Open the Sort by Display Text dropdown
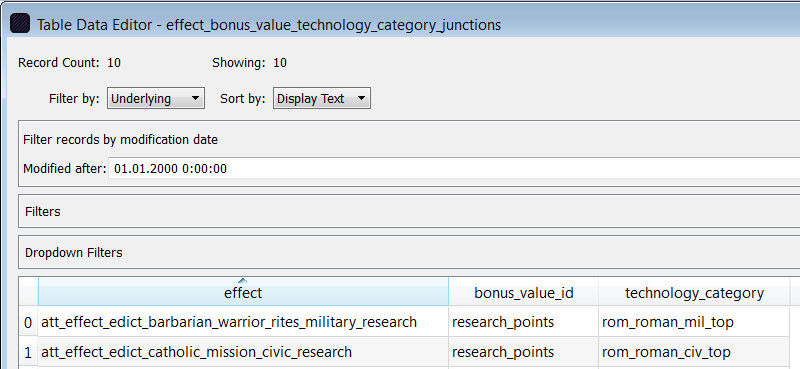800x369 pixels. click(x=322, y=99)
